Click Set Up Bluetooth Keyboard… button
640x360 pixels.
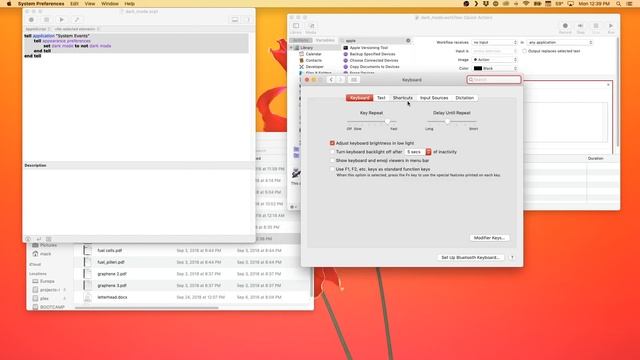tap(471, 258)
